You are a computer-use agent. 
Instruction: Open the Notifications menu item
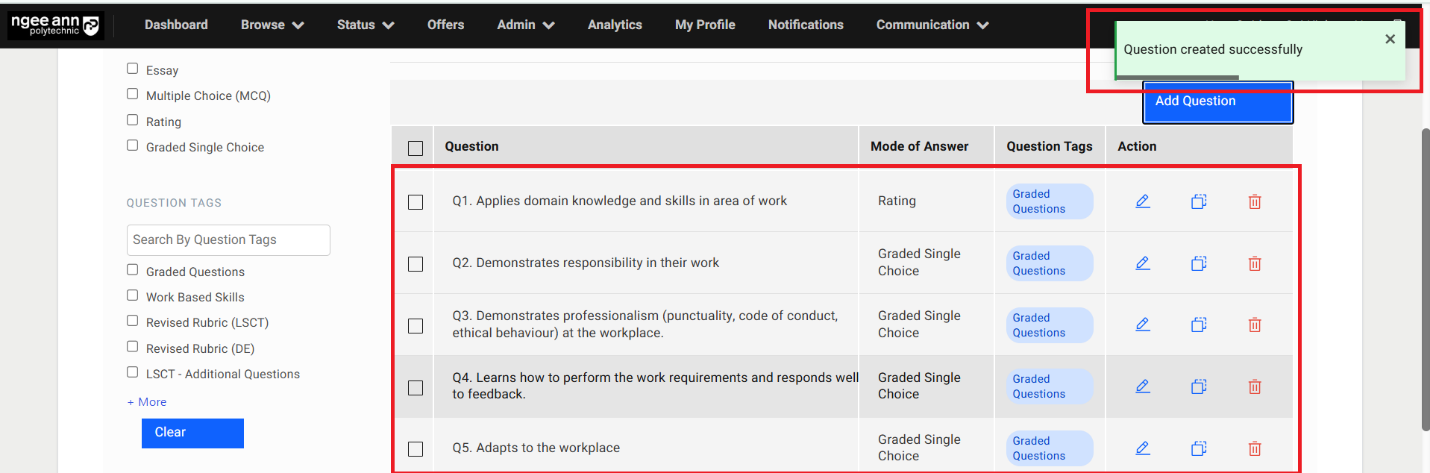(x=805, y=25)
